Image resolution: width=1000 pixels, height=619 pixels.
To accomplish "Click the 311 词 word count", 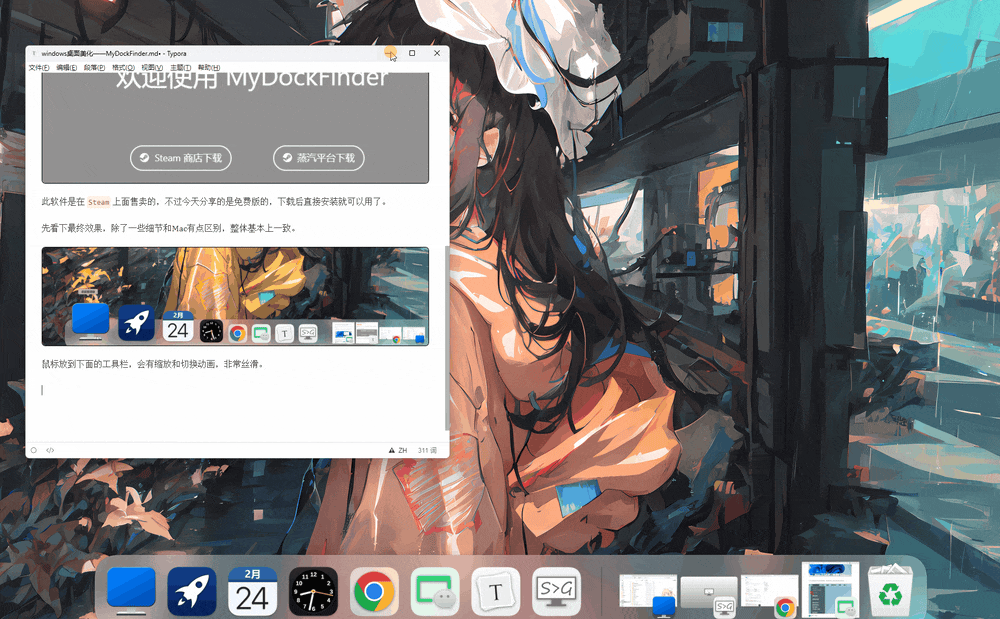I will (x=427, y=450).
